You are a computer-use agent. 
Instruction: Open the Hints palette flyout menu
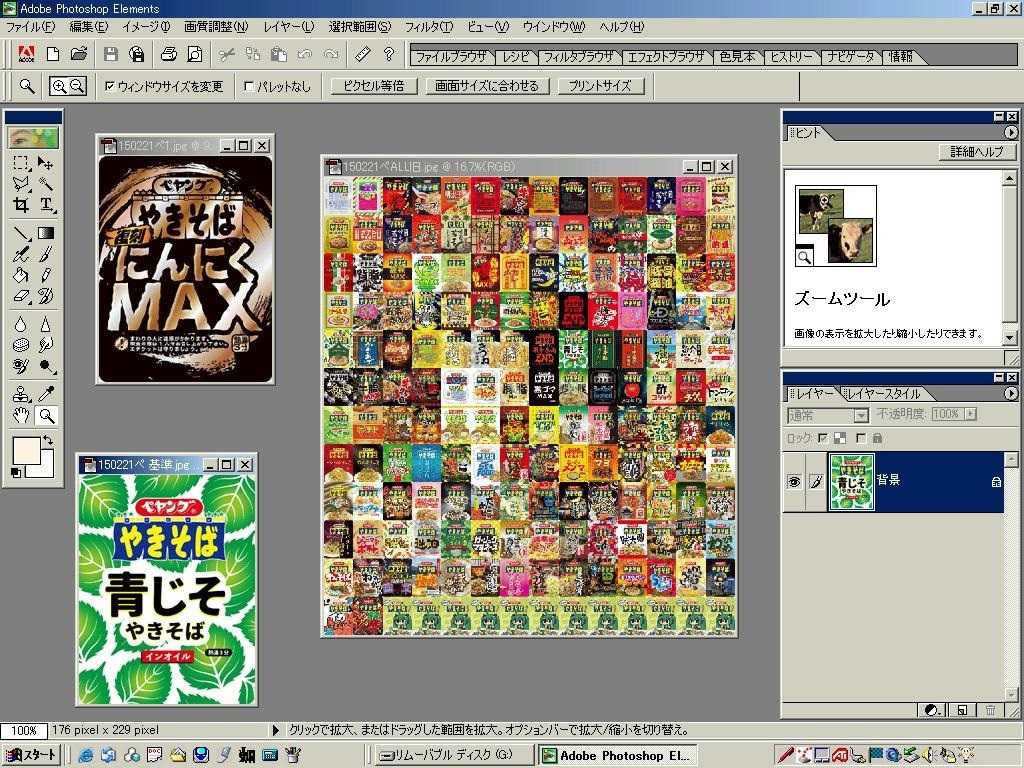(1010, 133)
